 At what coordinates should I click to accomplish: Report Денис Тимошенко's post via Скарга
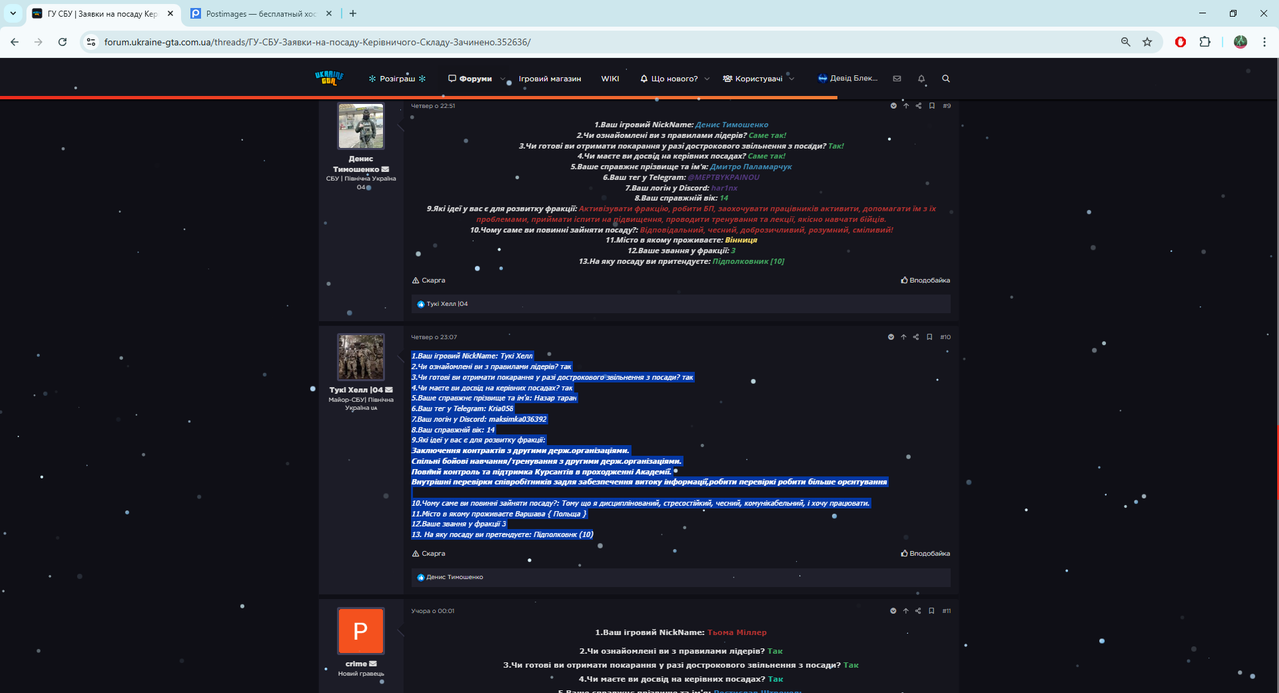pos(429,280)
